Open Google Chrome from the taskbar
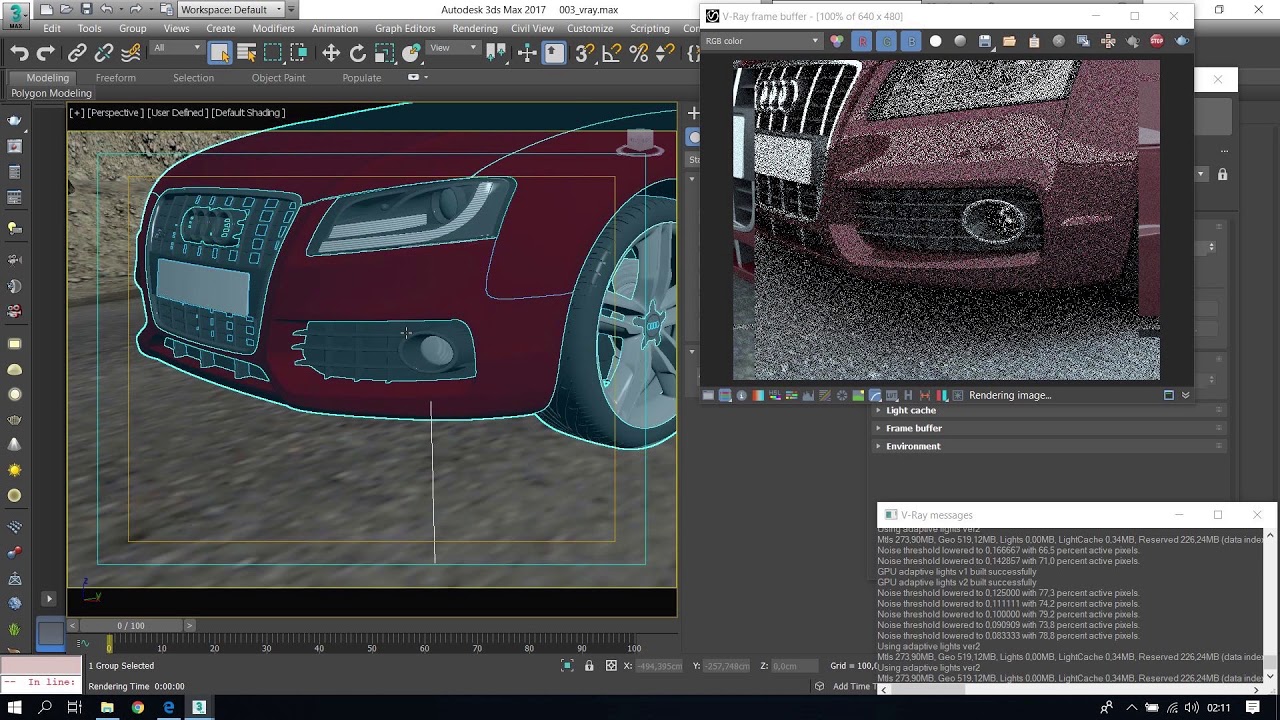 137,707
